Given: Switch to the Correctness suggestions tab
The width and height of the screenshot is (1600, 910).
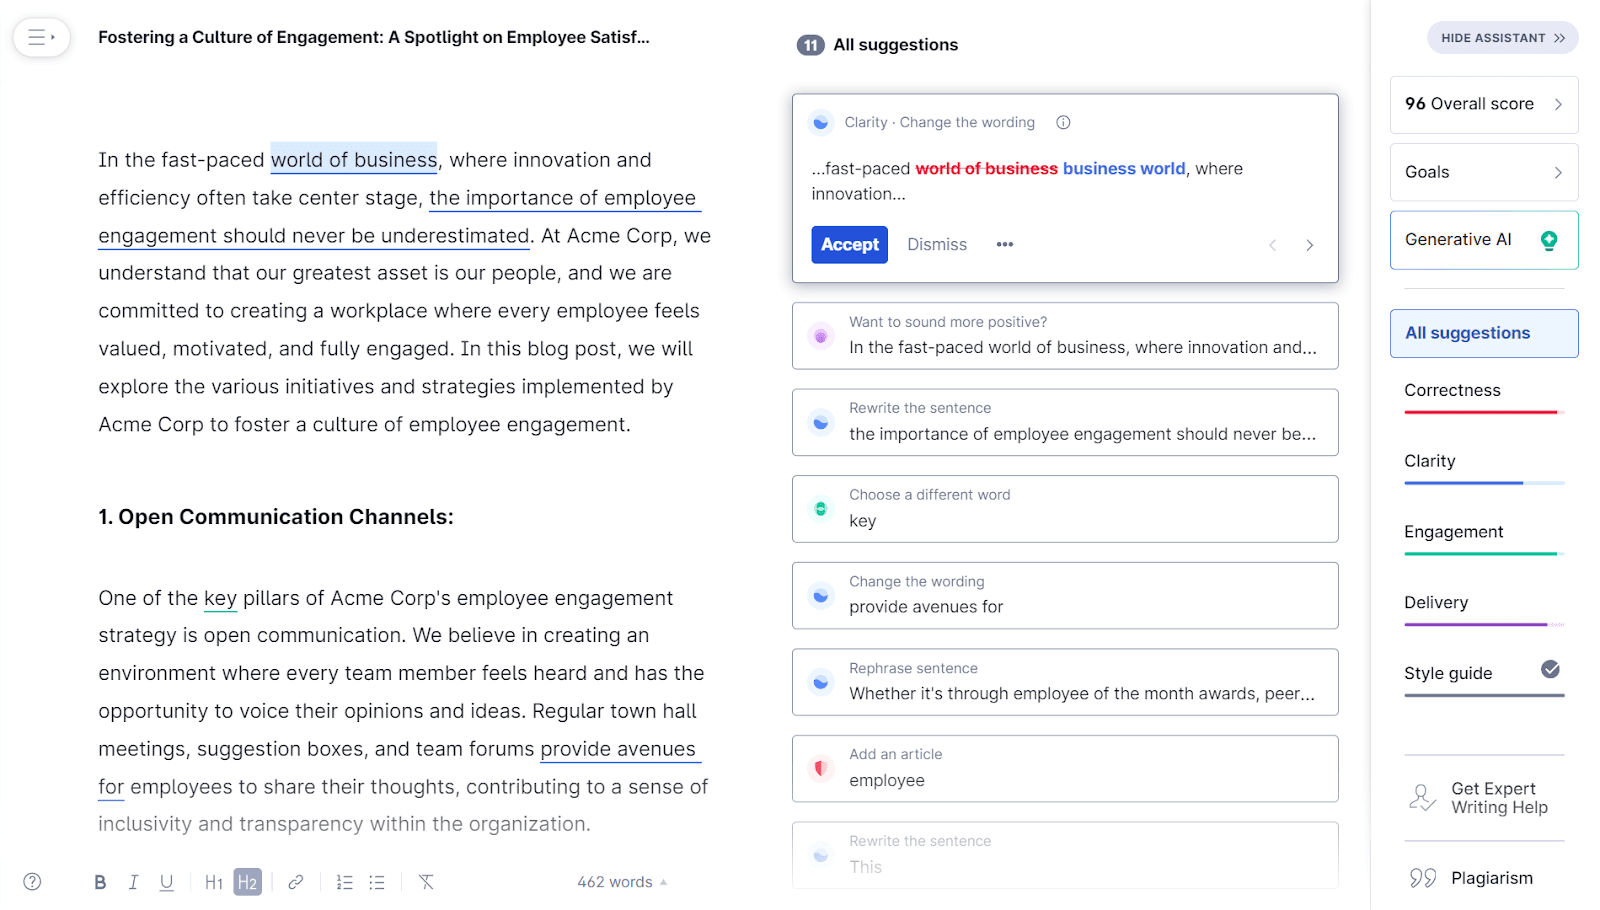Looking at the screenshot, I should 1452,390.
